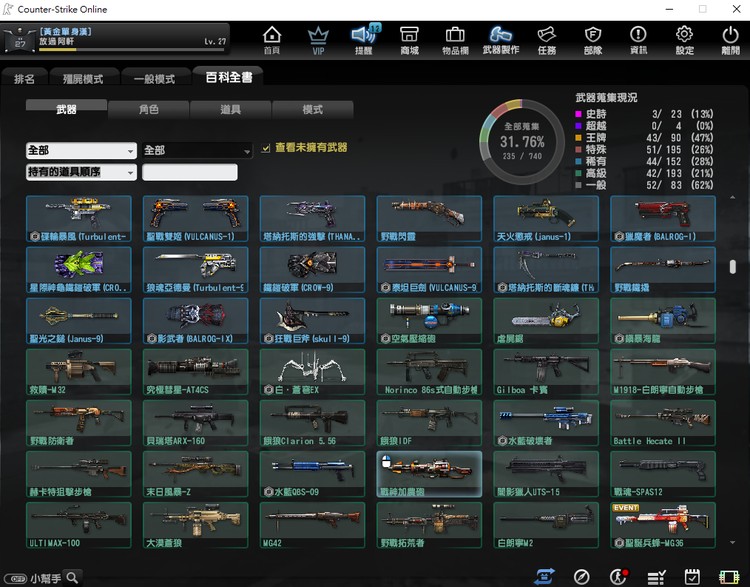Expand the first 全部 category dropdown

(x=81, y=150)
